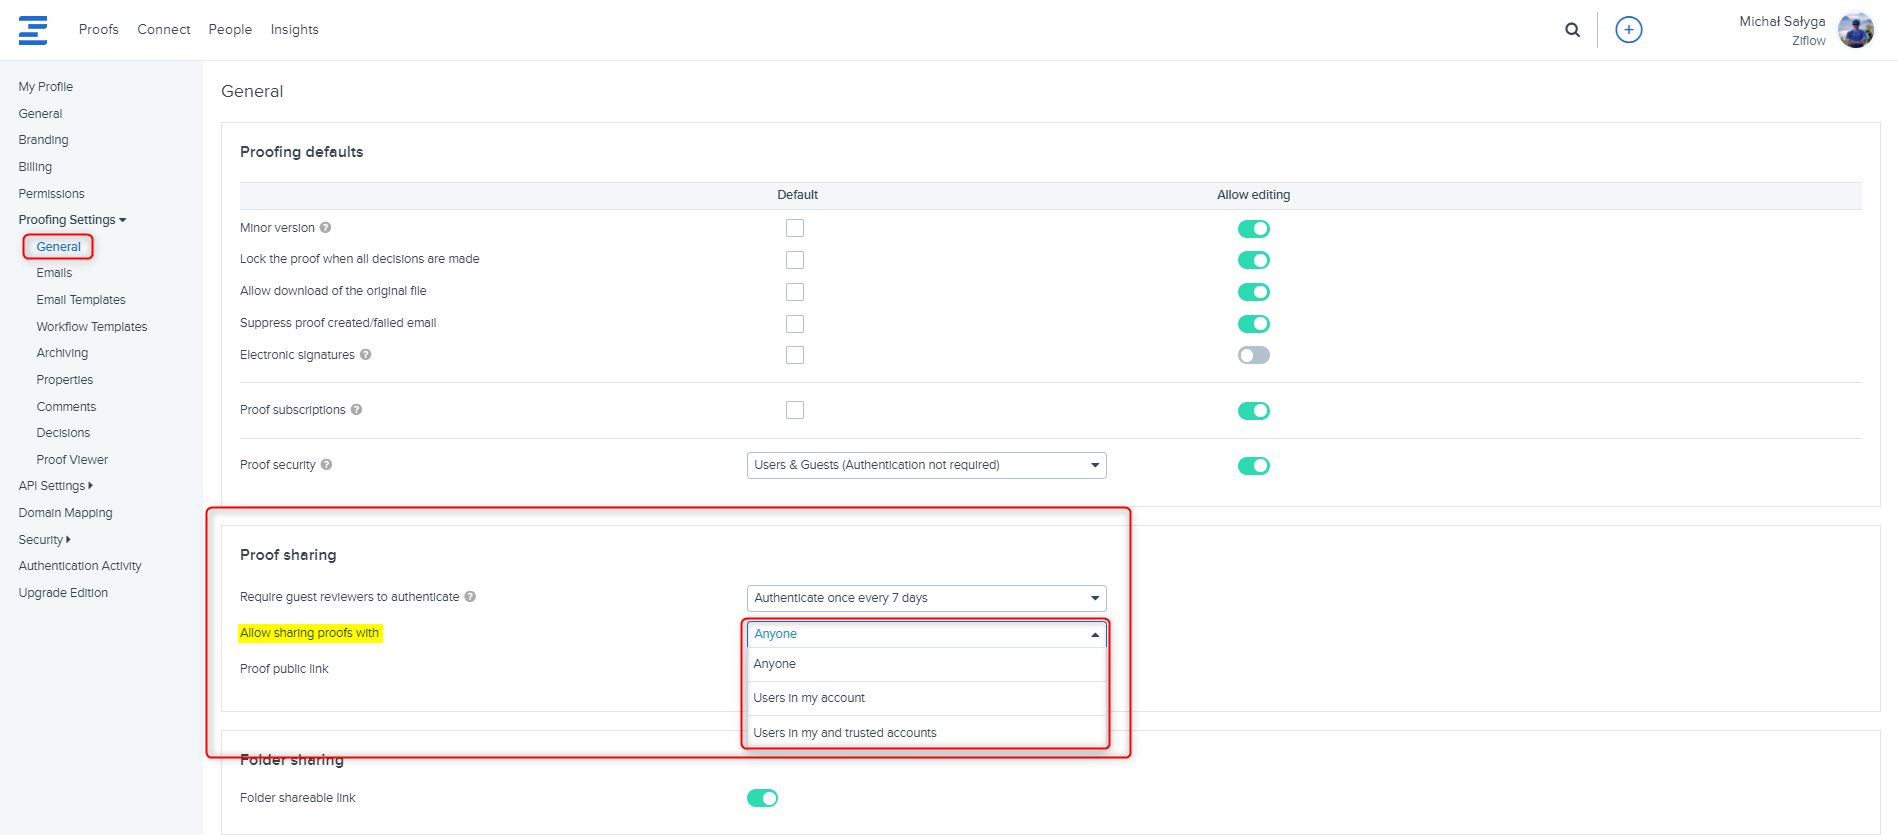Open the Proofs menu in top navigation

click(98, 30)
